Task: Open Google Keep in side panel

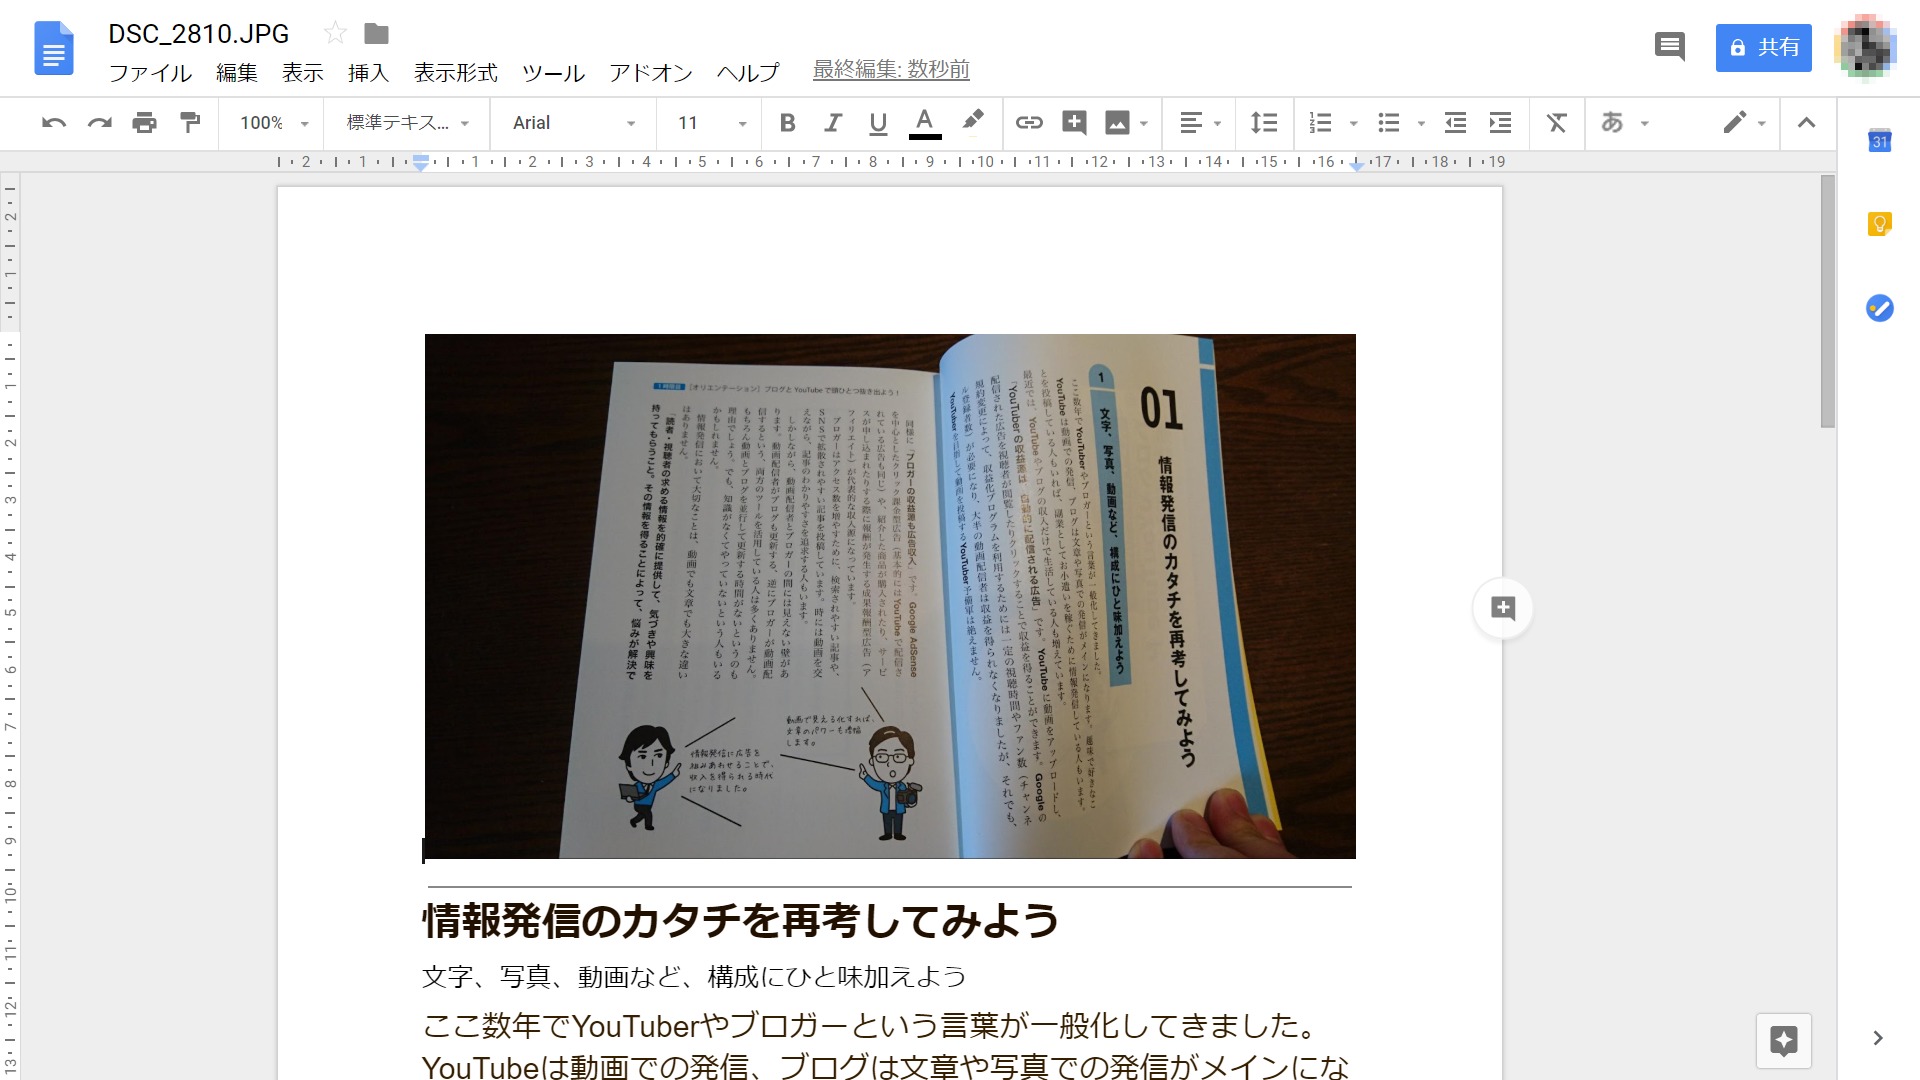Action: click(1880, 224)
